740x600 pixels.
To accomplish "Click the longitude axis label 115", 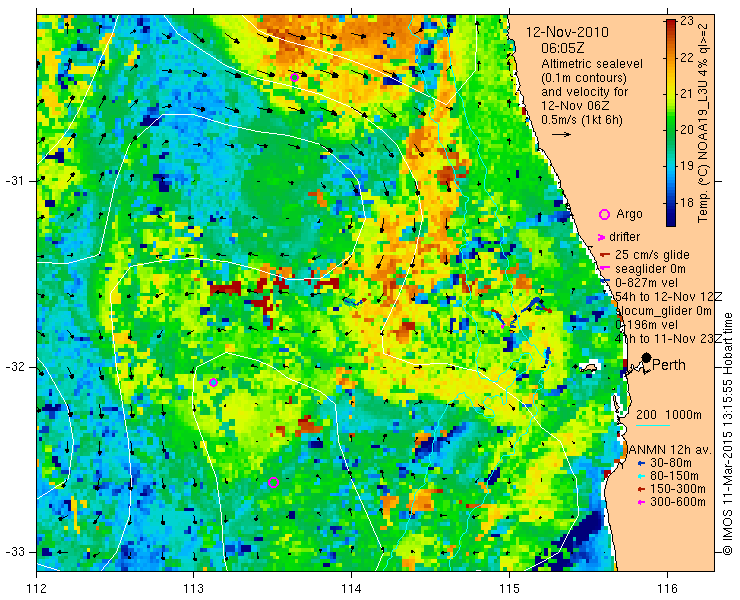I will coord(509,589).
